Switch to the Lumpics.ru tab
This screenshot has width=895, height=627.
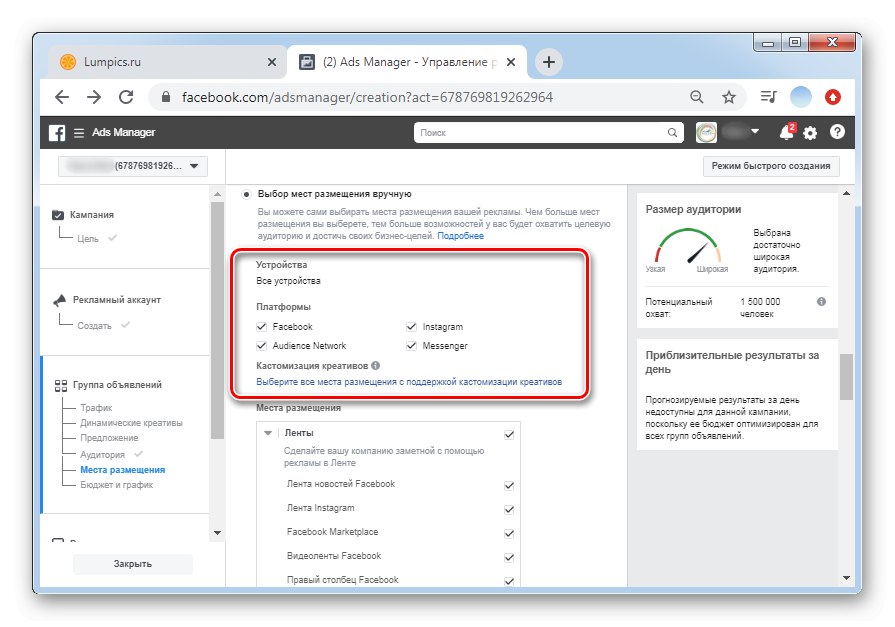(166, 62)
